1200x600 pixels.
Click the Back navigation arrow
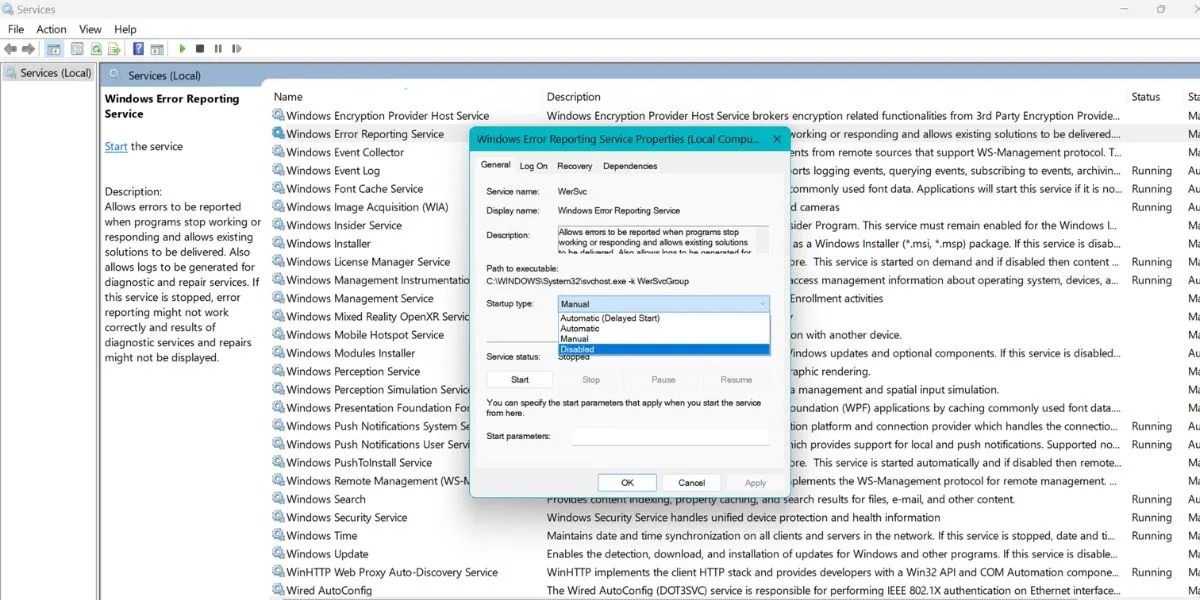(9, 48)
